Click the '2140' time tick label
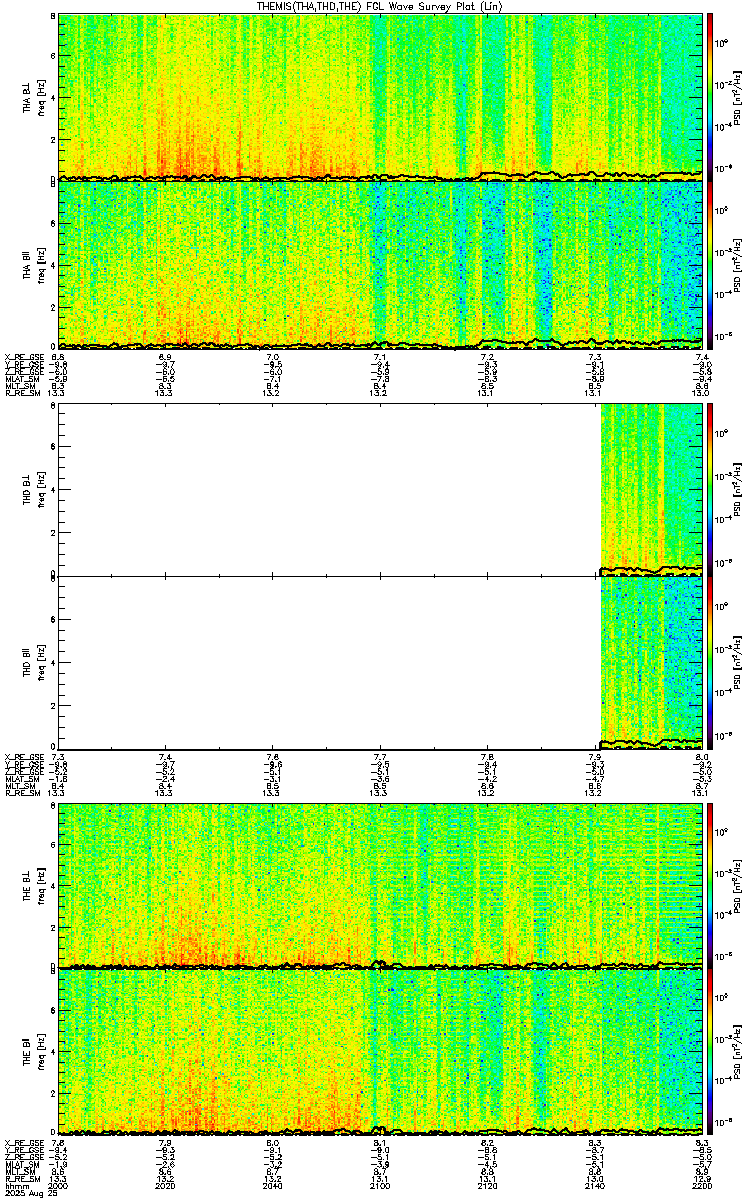750x1200 pixels. pyautogui.click(x=594, y=1187)
